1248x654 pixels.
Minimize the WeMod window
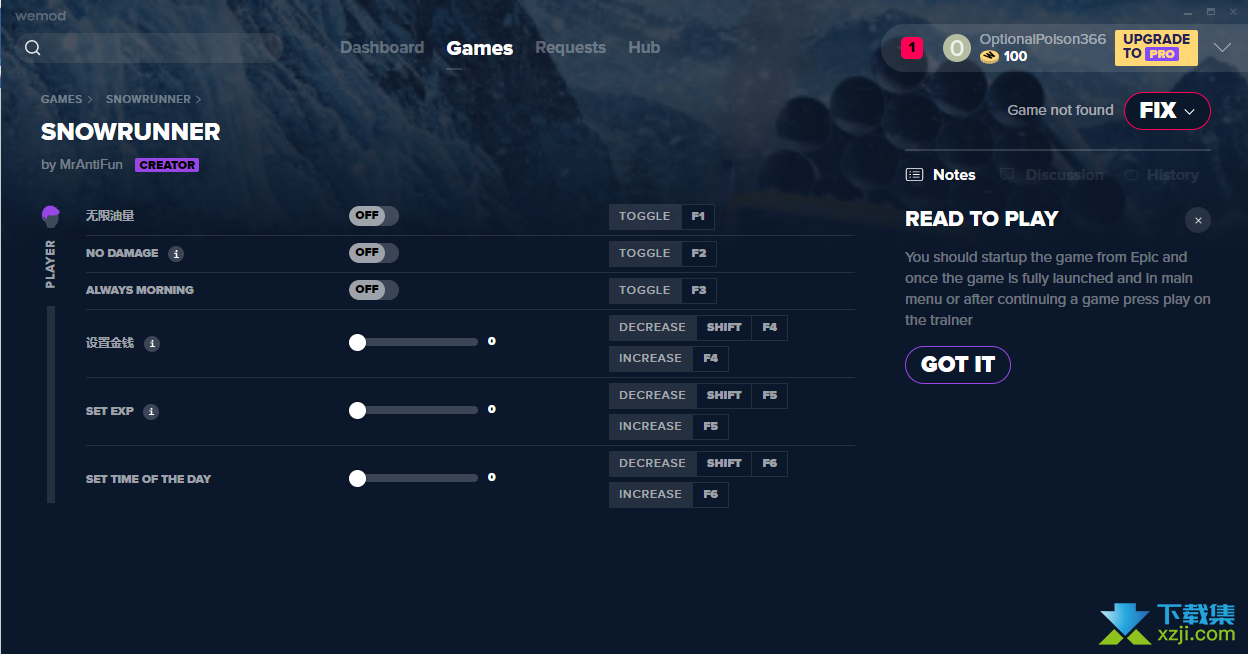click(1187, 12)
